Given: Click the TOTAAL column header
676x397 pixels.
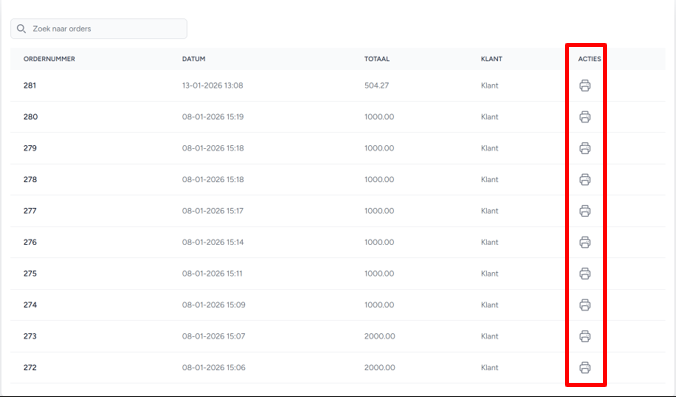Looking at the screenshot, I should tap(377, 59).
